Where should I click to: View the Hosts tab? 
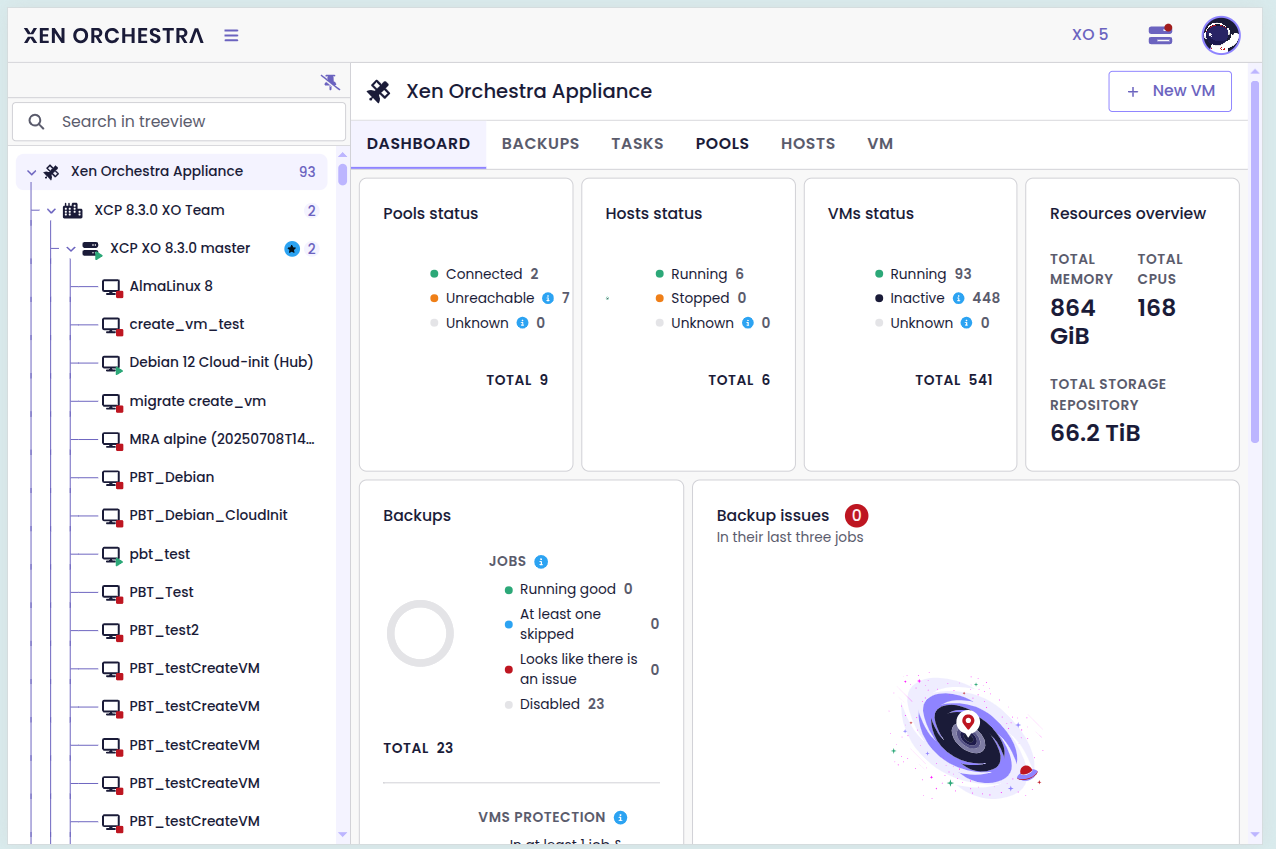coord(808,144)
